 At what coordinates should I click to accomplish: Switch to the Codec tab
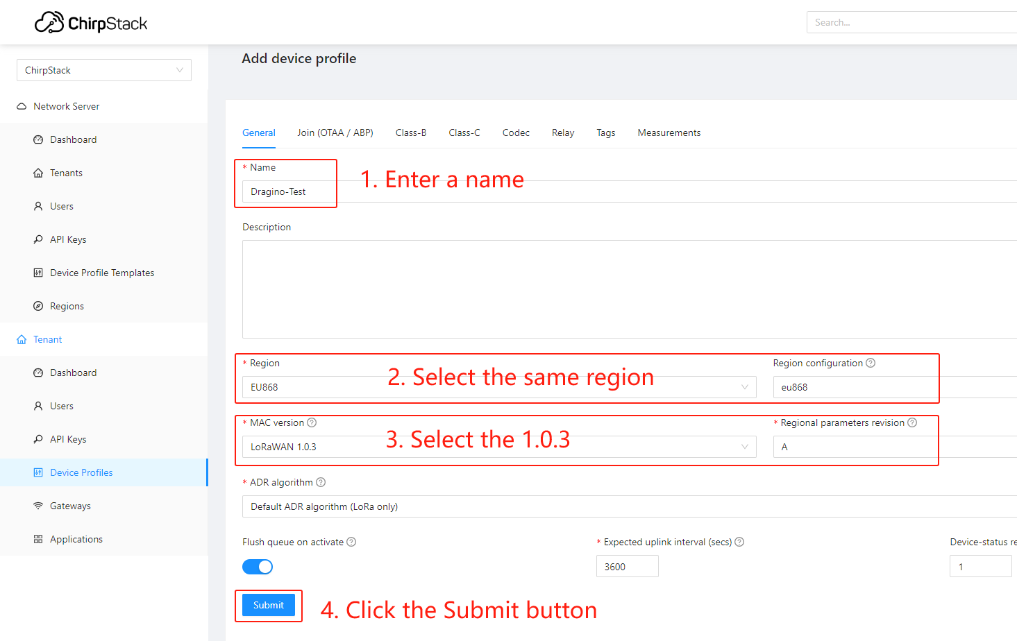pyautogui.click(x=516, y=132)
